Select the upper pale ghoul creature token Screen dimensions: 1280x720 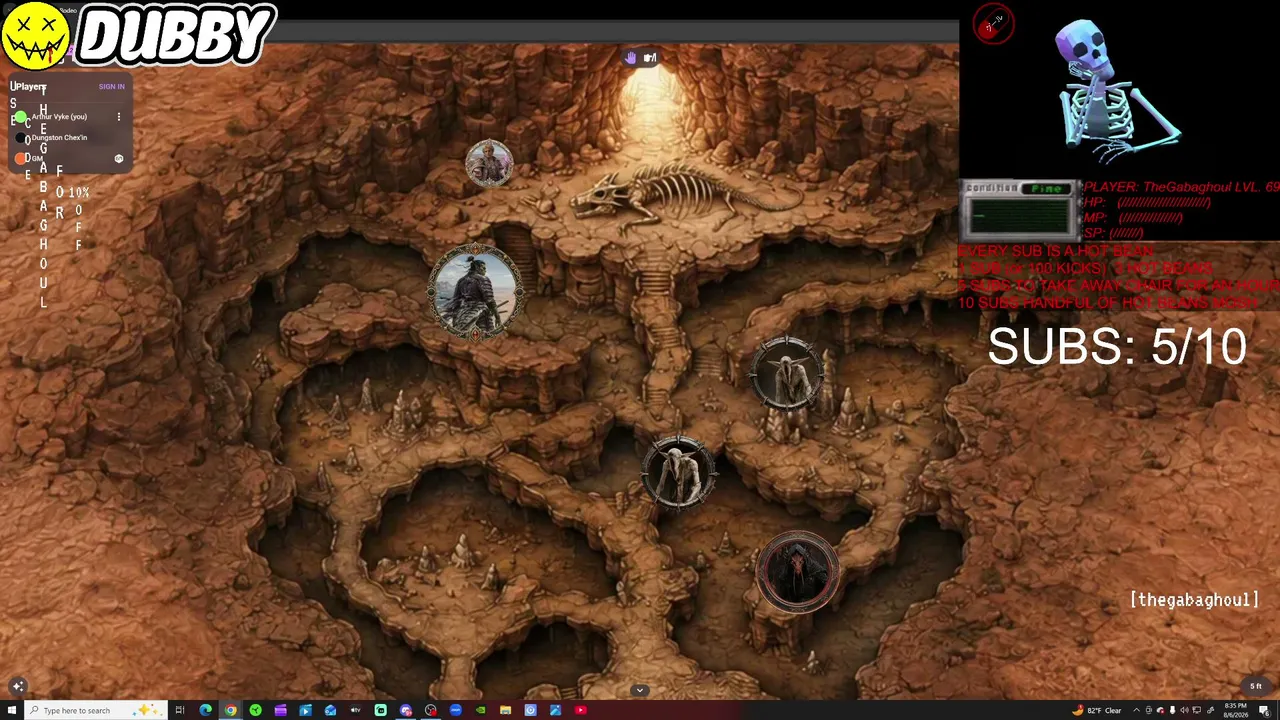click(788, 373)
